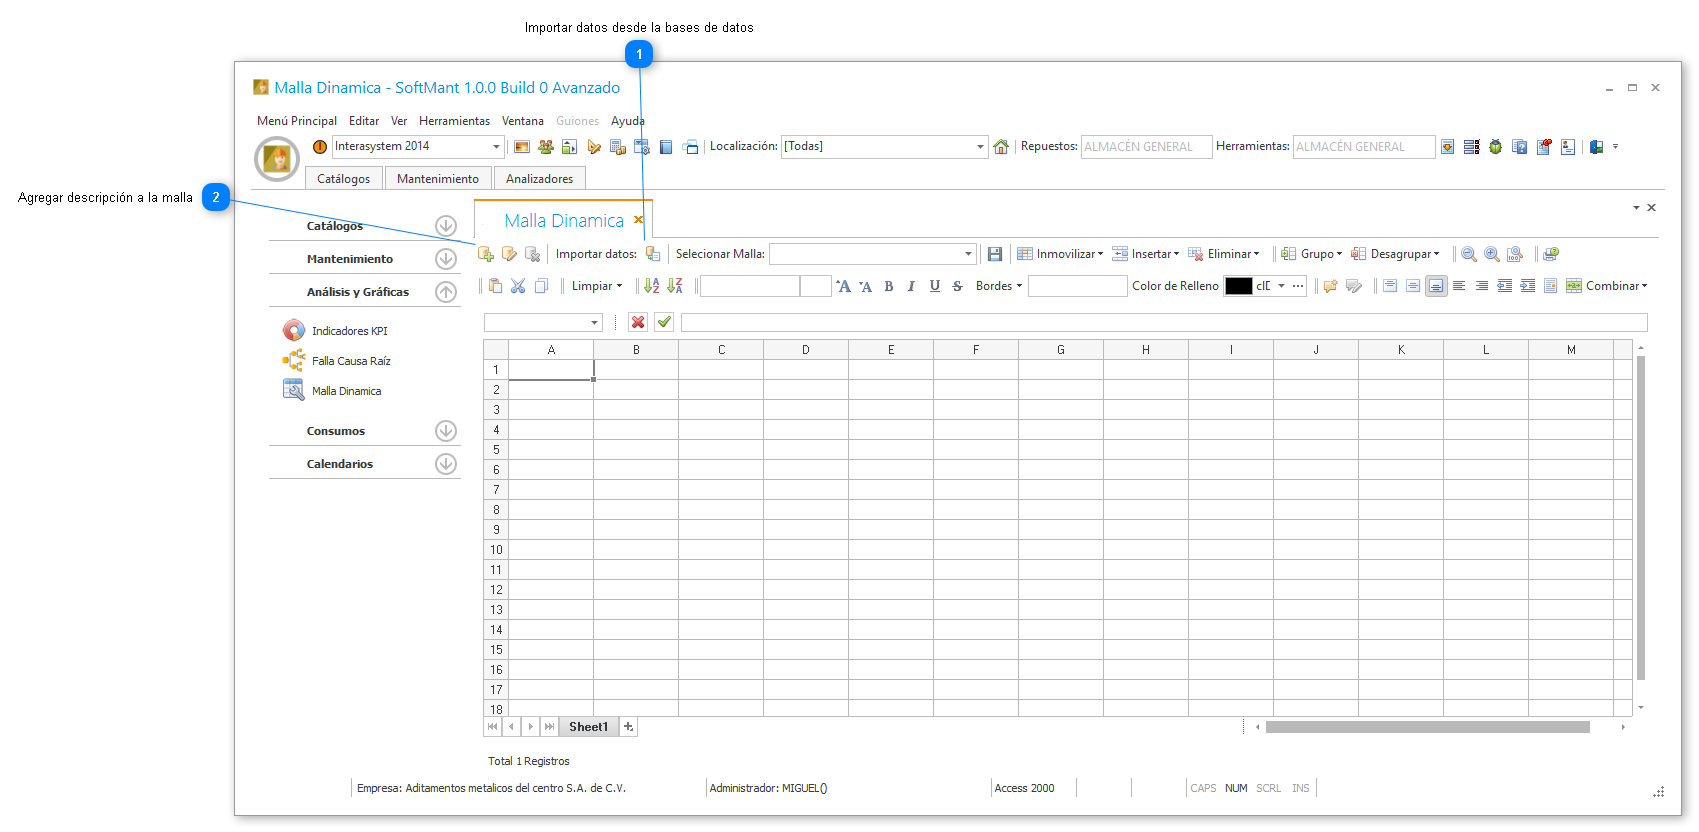The height and width of the screenshot is (832, 1699).
Task: Toggle bold text formatting
Action: tap(888, 286)
